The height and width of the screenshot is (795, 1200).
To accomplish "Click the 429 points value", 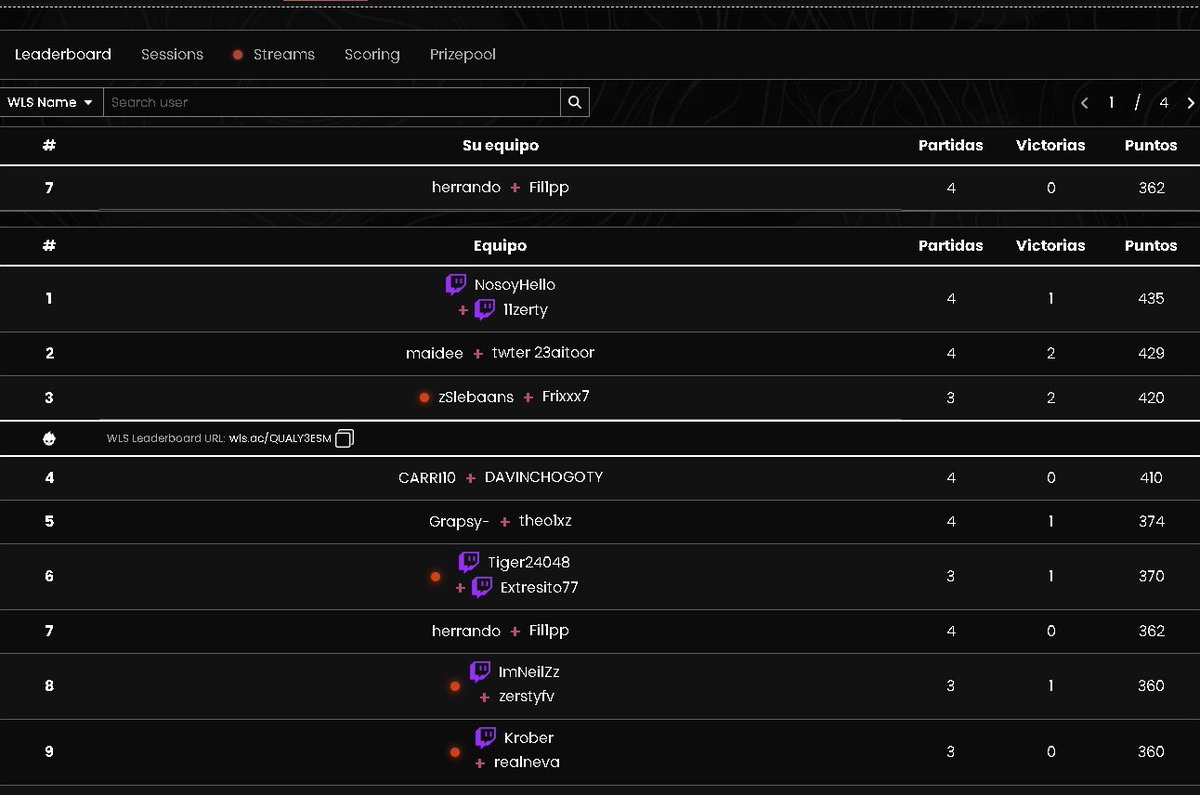I will [1151, 353].
